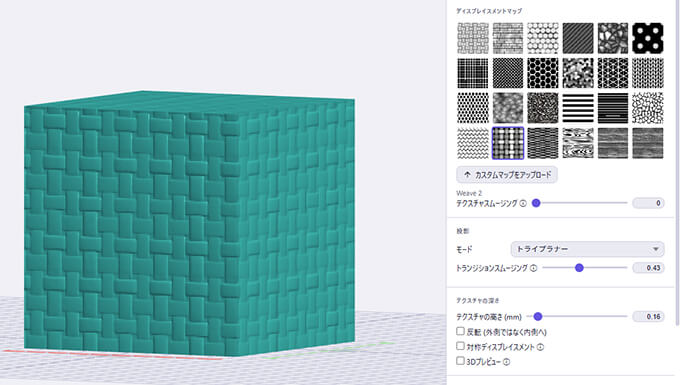
Task: Pick the horizontal stripes displacement map
Action: pyautogui.click(x=578, y=108)
